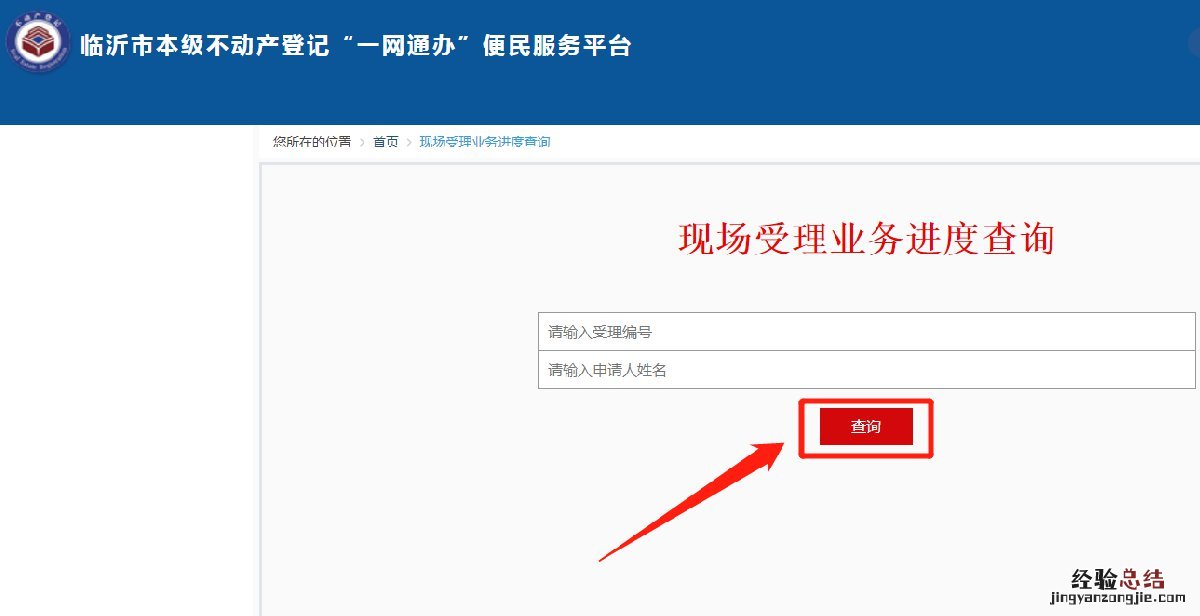Focus the 请输入申请人姓名 input field

click(x=867, y=370)
